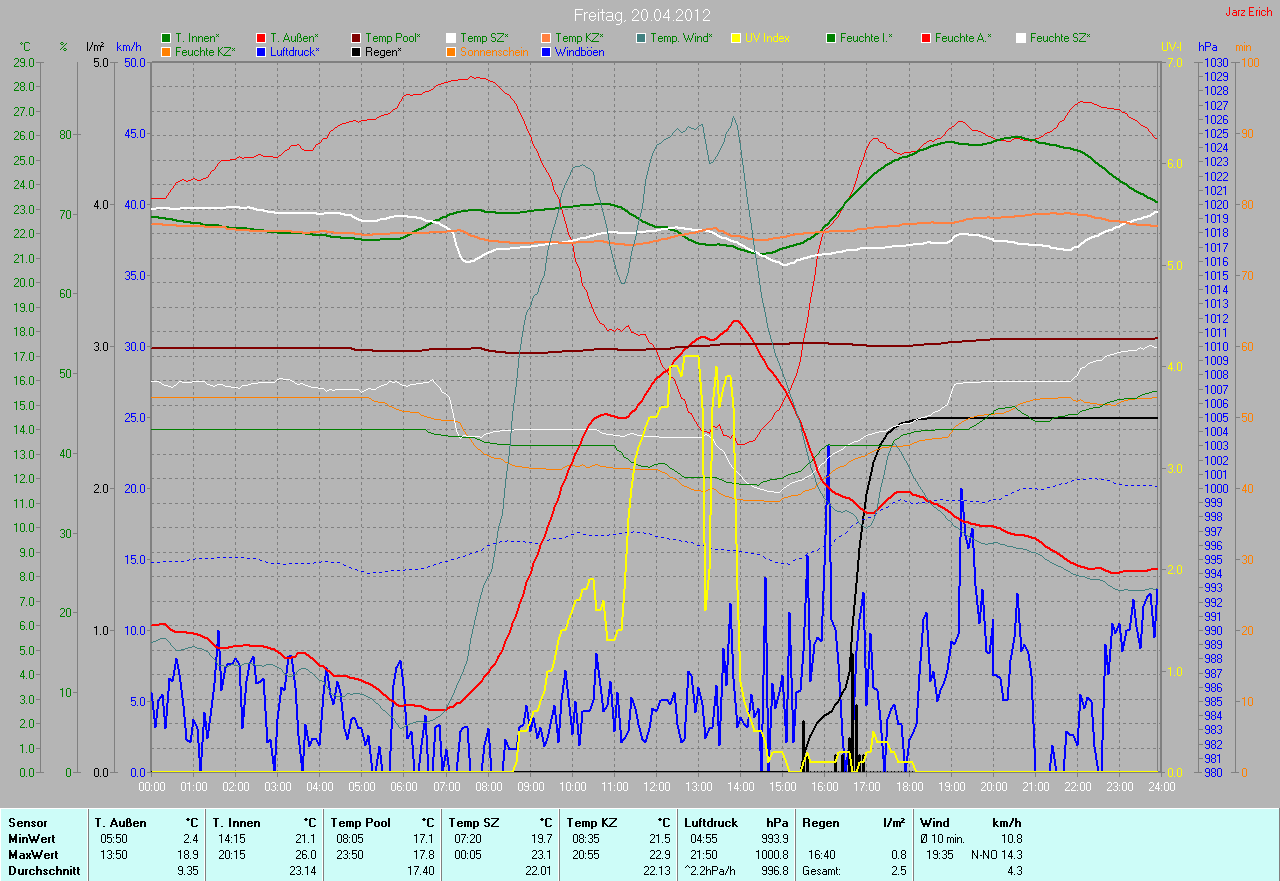The image size is (1280, 881).
Task: Click the T. Außen average '9.35'
Action: pos(187,871)
